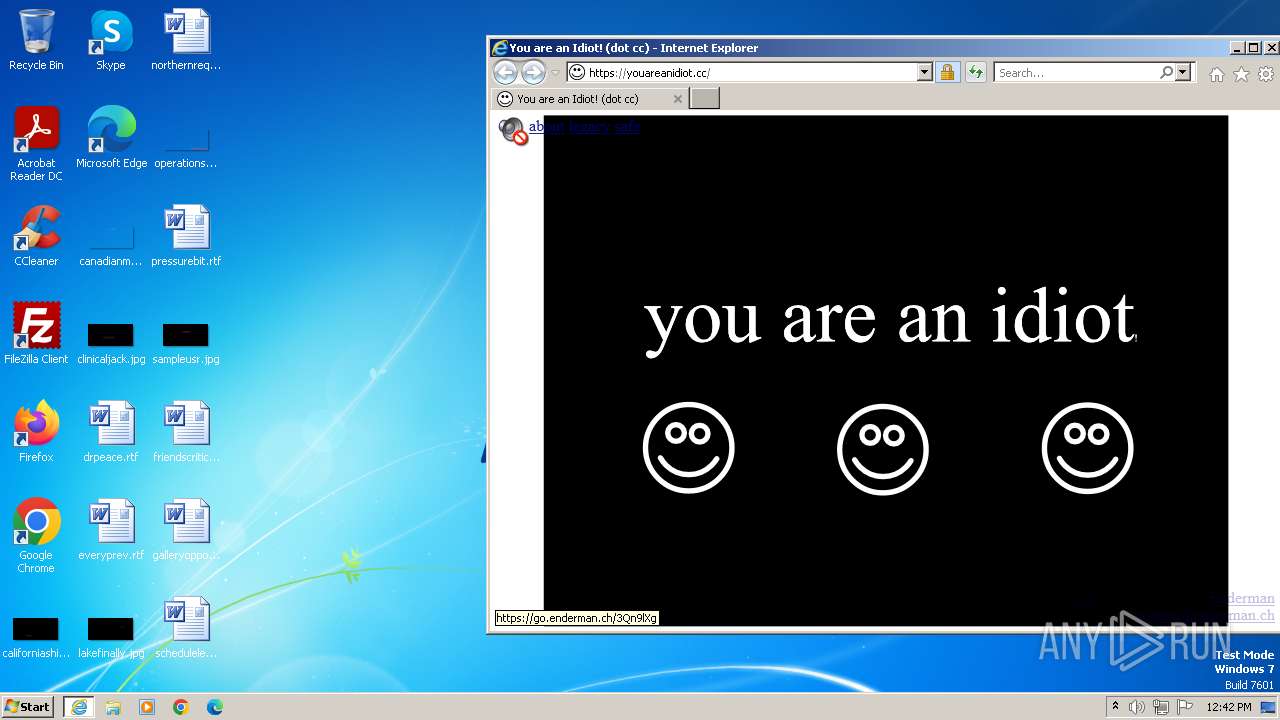Minimize the Internet Explorer window
The image size is (1280, 720).
tap(1238, 47)
